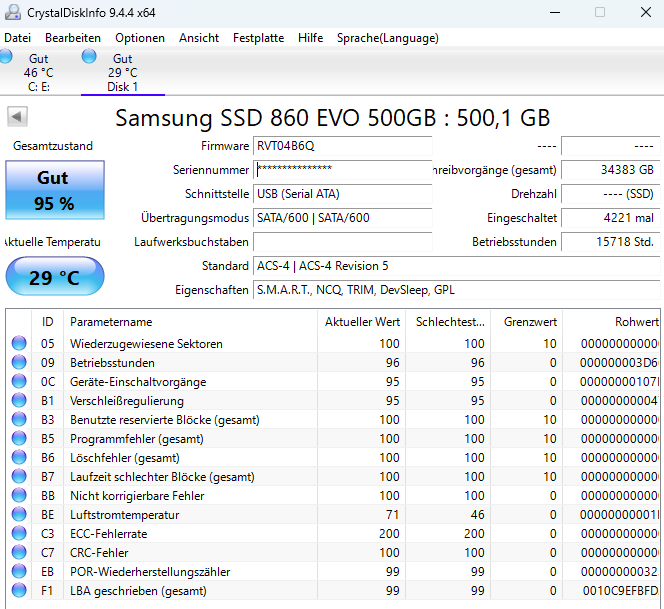664x609 pixels.
Task: Open the Optionen menu
Action: pos(140,38)
